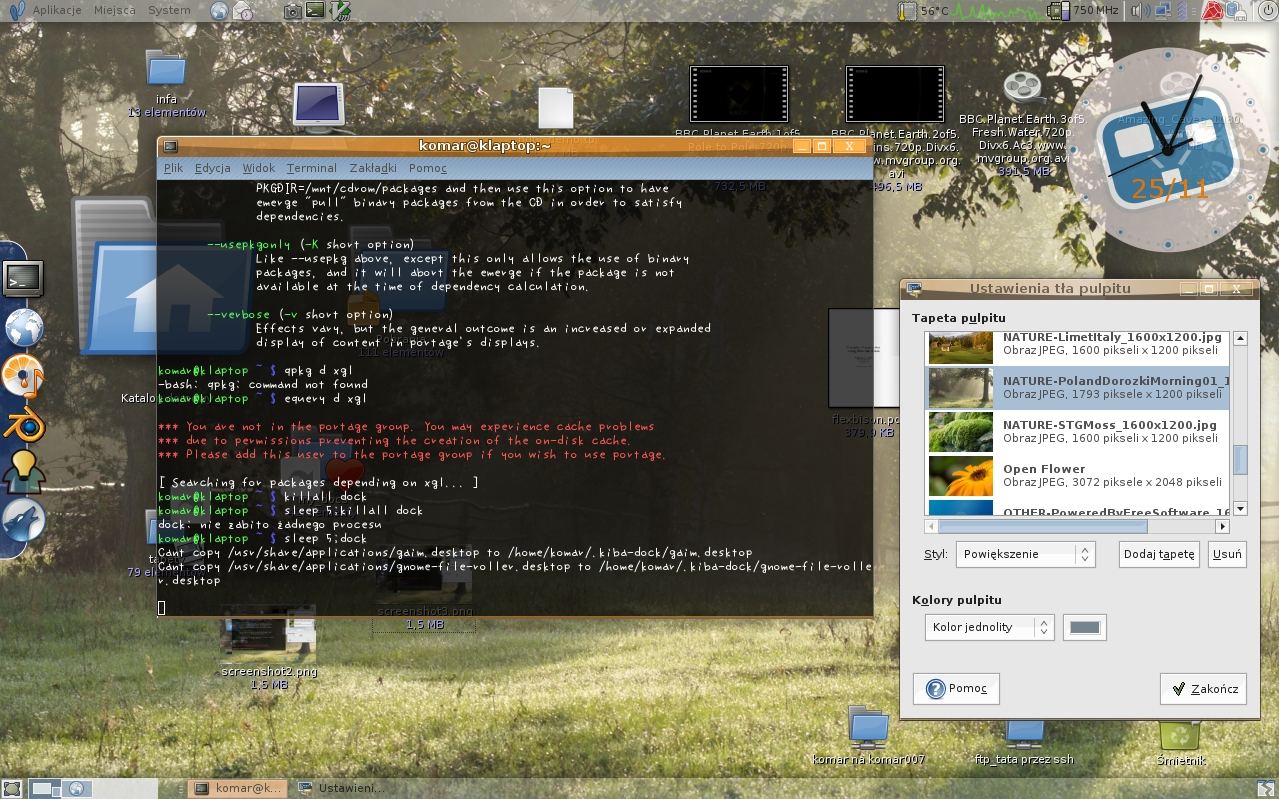Screen dimensions: 1279x799
Task: Click the desktop color swatch
Action: point(1084,627)
